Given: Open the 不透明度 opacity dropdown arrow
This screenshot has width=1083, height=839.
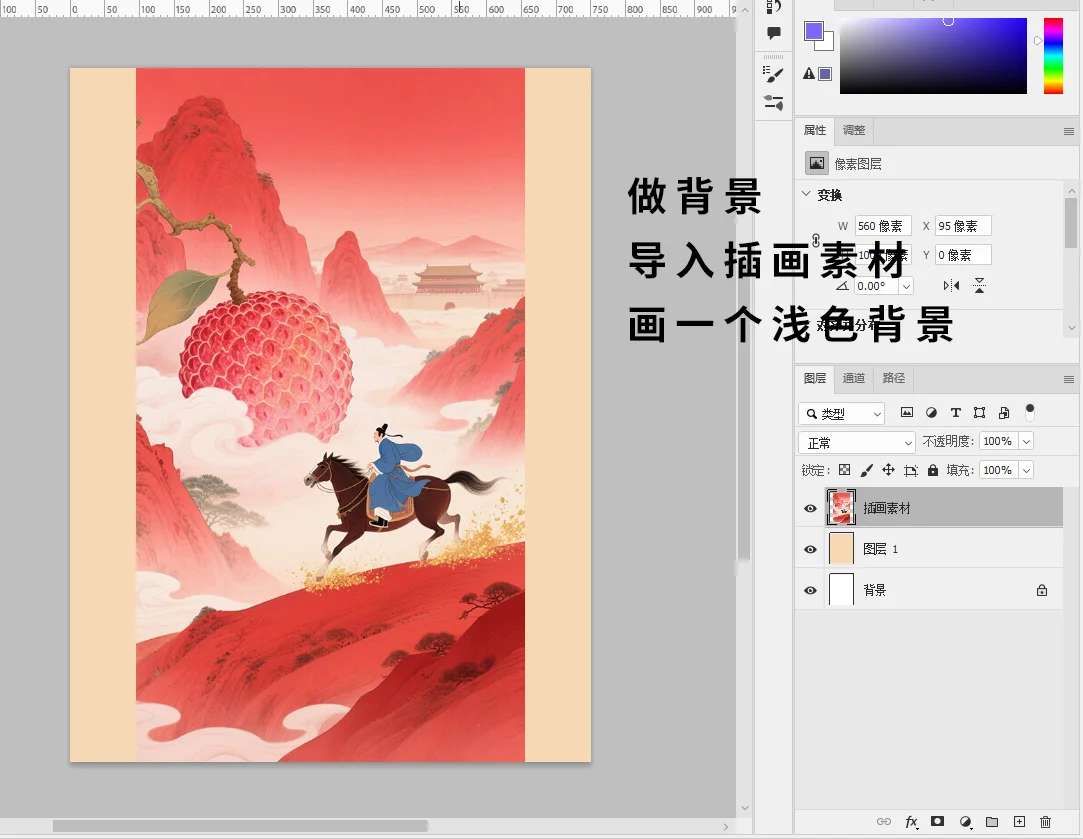Looking at the screenshot, I should [1026, 441].
